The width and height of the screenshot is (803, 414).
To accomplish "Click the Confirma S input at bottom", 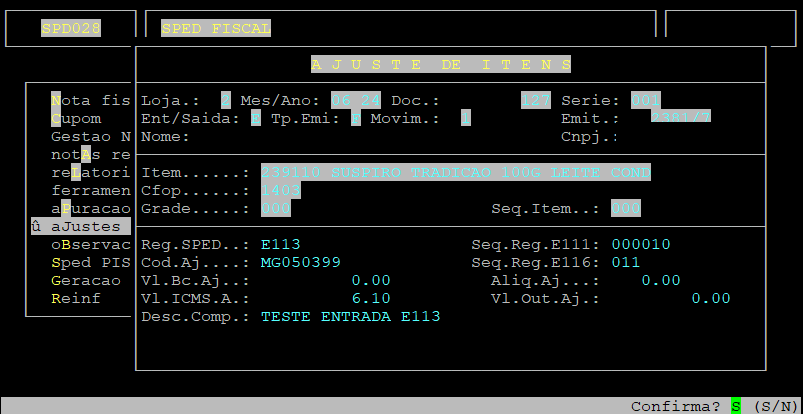I will coord(736,406).
